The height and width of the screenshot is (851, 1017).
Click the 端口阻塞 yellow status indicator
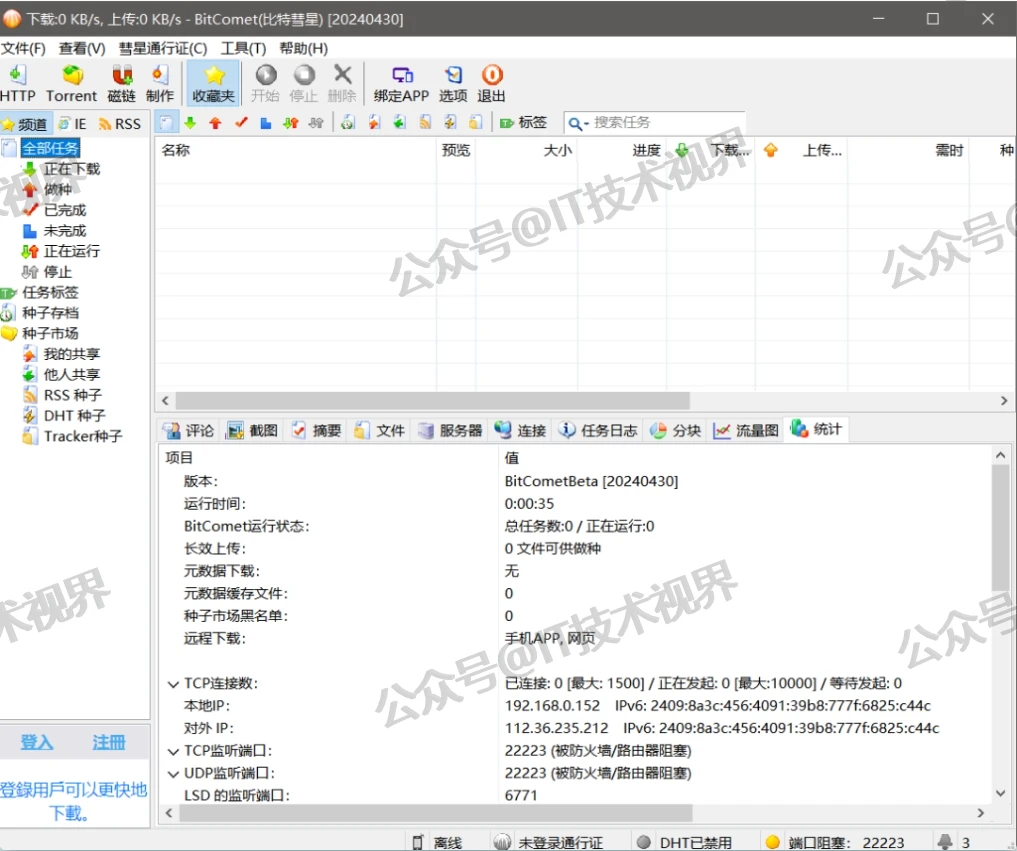click(x=772, y=842)
